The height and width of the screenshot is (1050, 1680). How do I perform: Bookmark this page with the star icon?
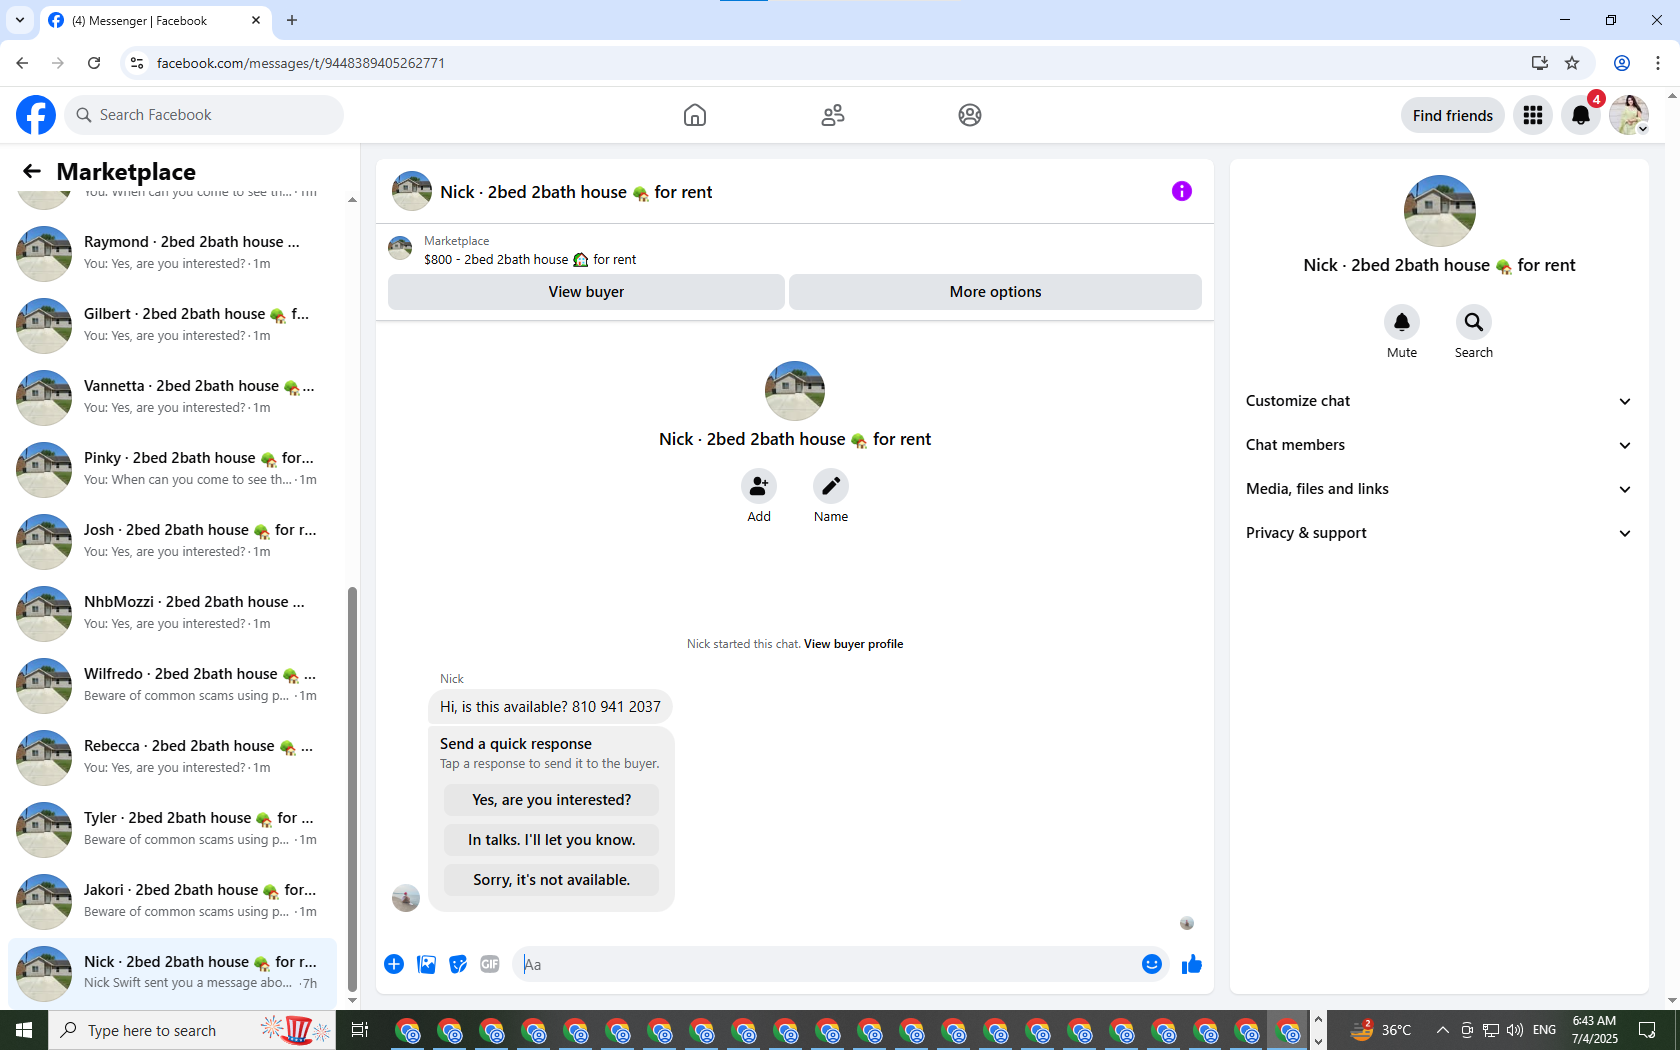tap(1572, 63)
